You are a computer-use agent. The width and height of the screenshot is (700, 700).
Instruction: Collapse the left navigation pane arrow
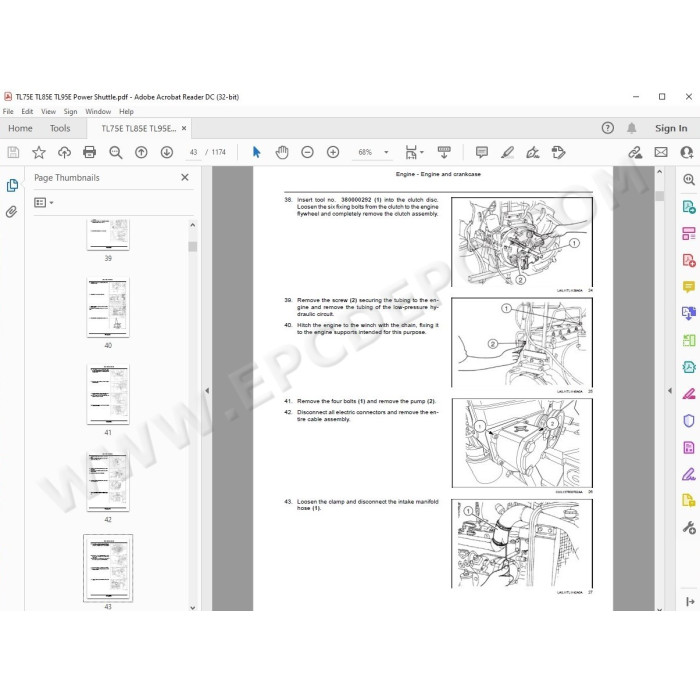point(207,391)
